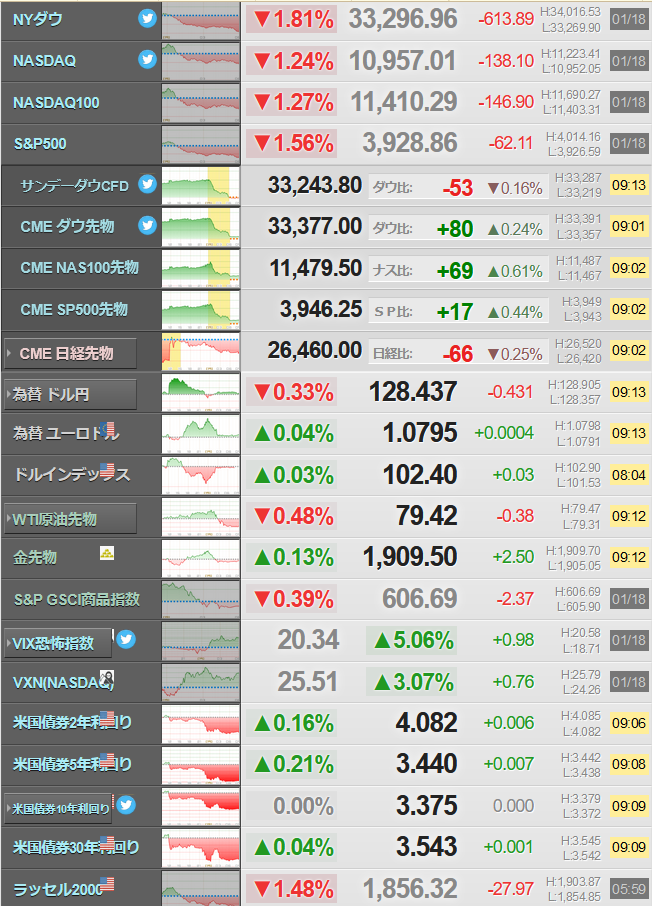652x906 pixels.
Task: Open the 米国債券2年利回り mini chart
Action: pos(201,724)
